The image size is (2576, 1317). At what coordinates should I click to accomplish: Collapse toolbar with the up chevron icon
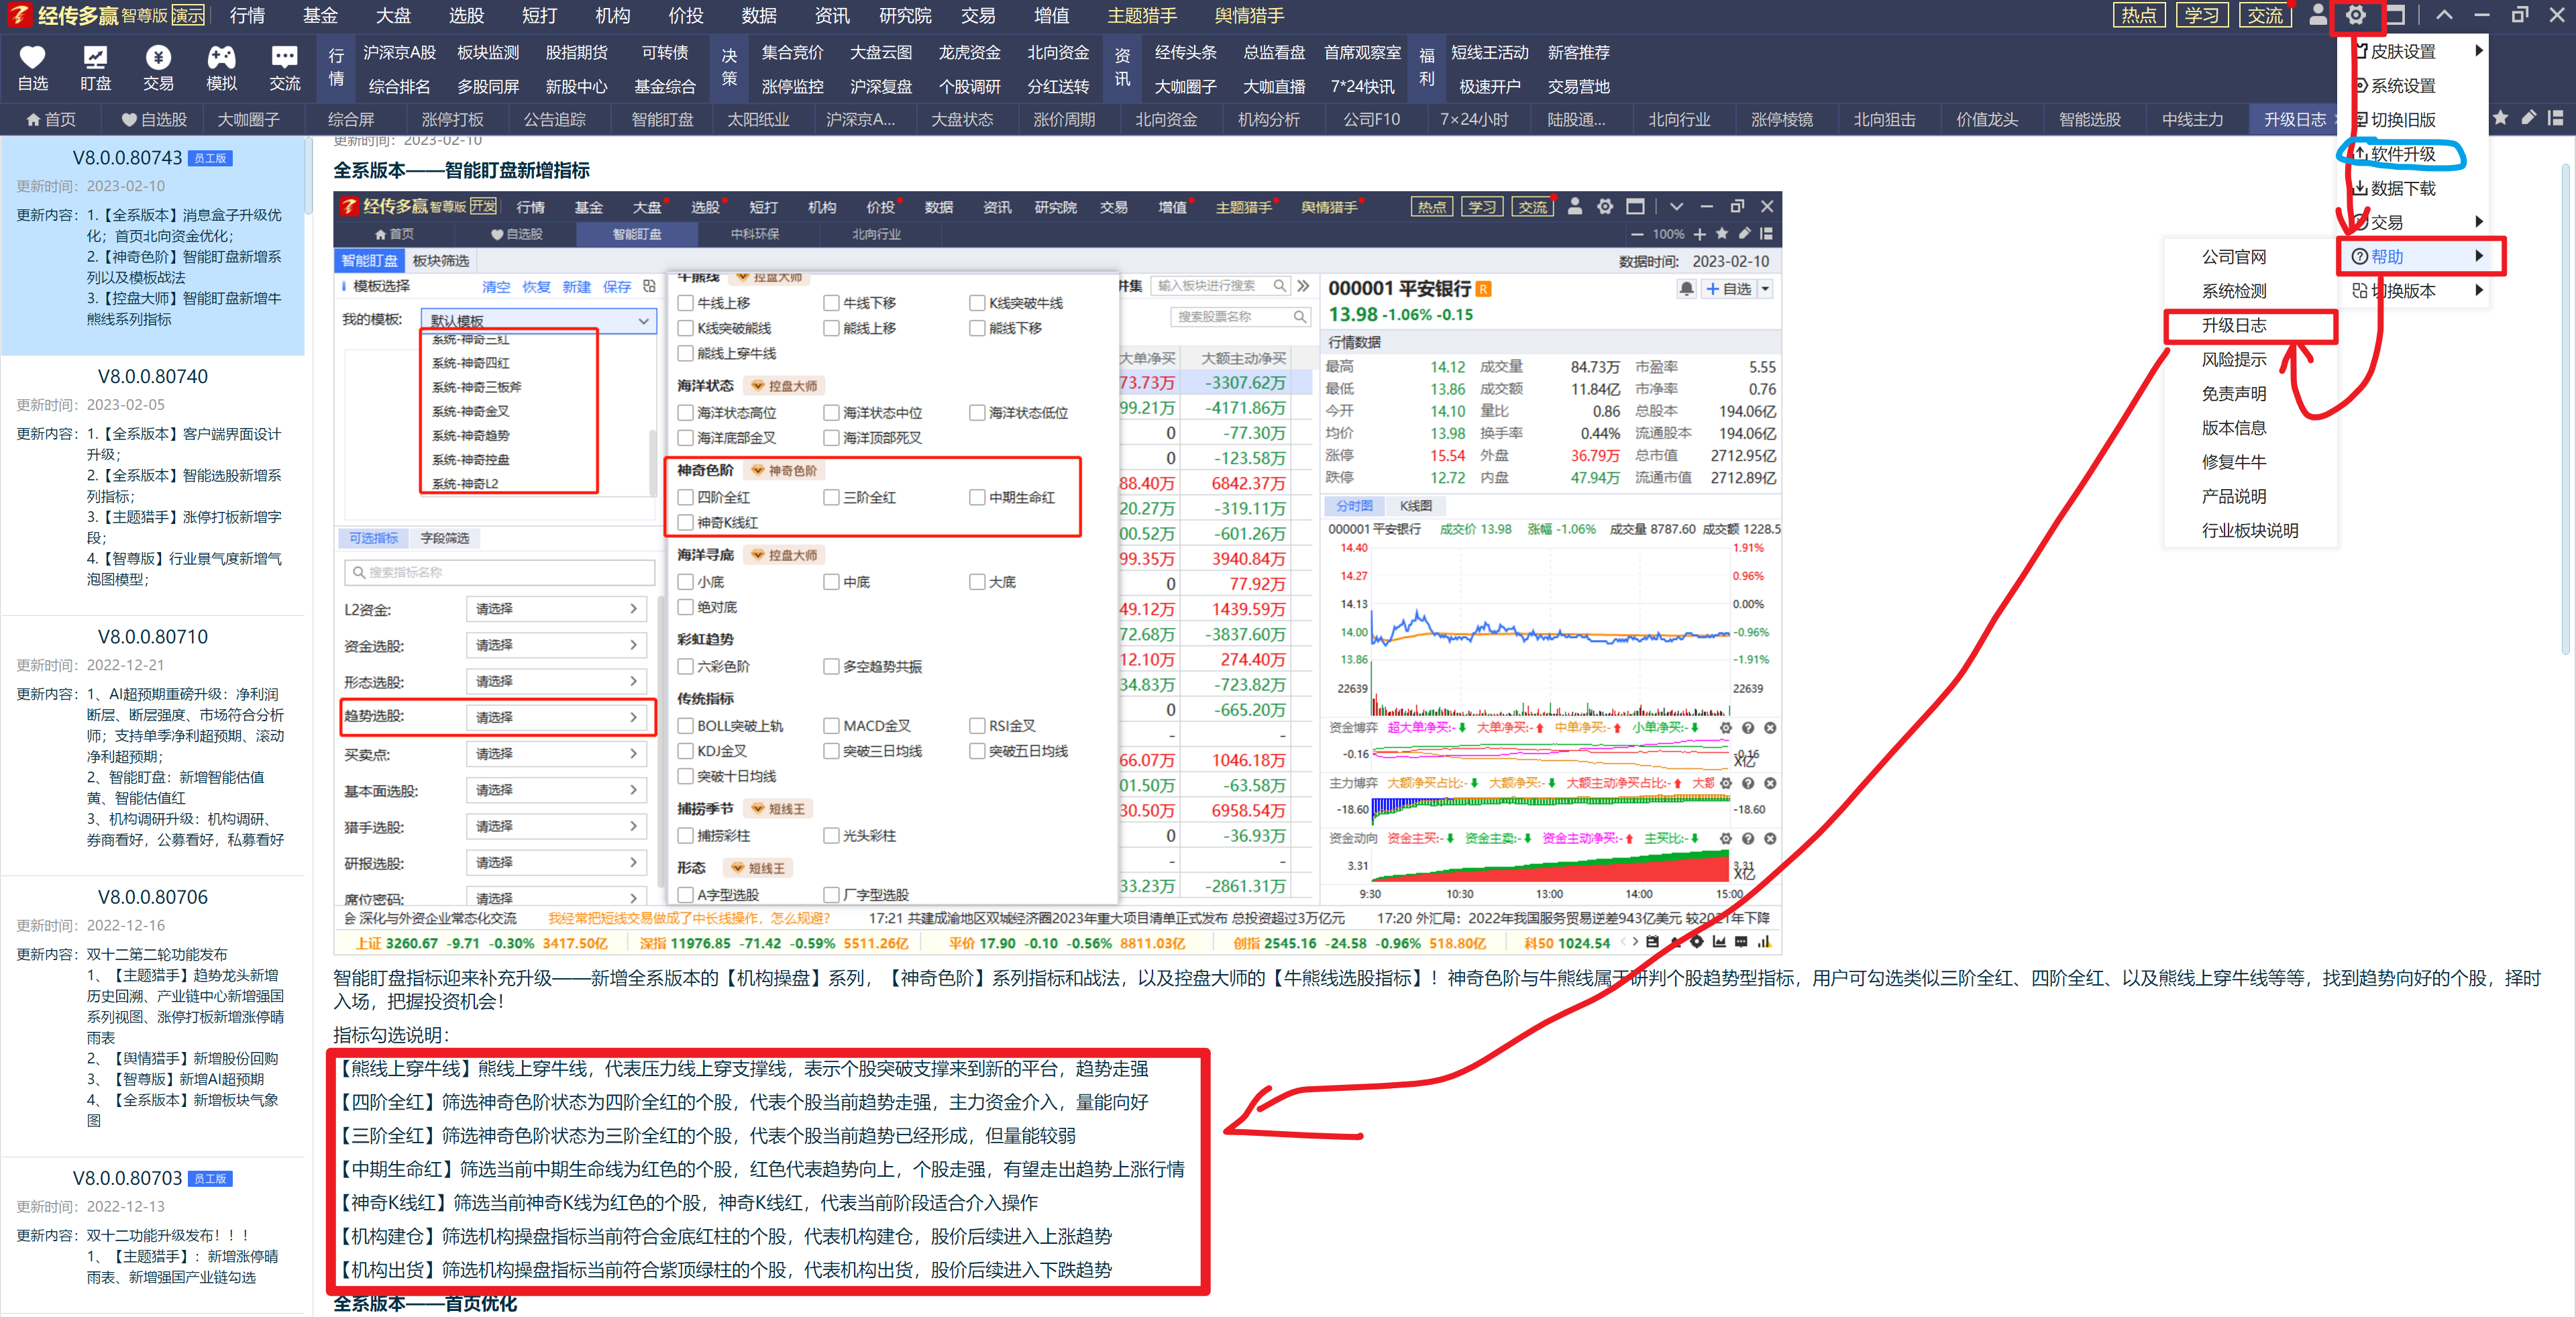click(x=2444, y=15)
